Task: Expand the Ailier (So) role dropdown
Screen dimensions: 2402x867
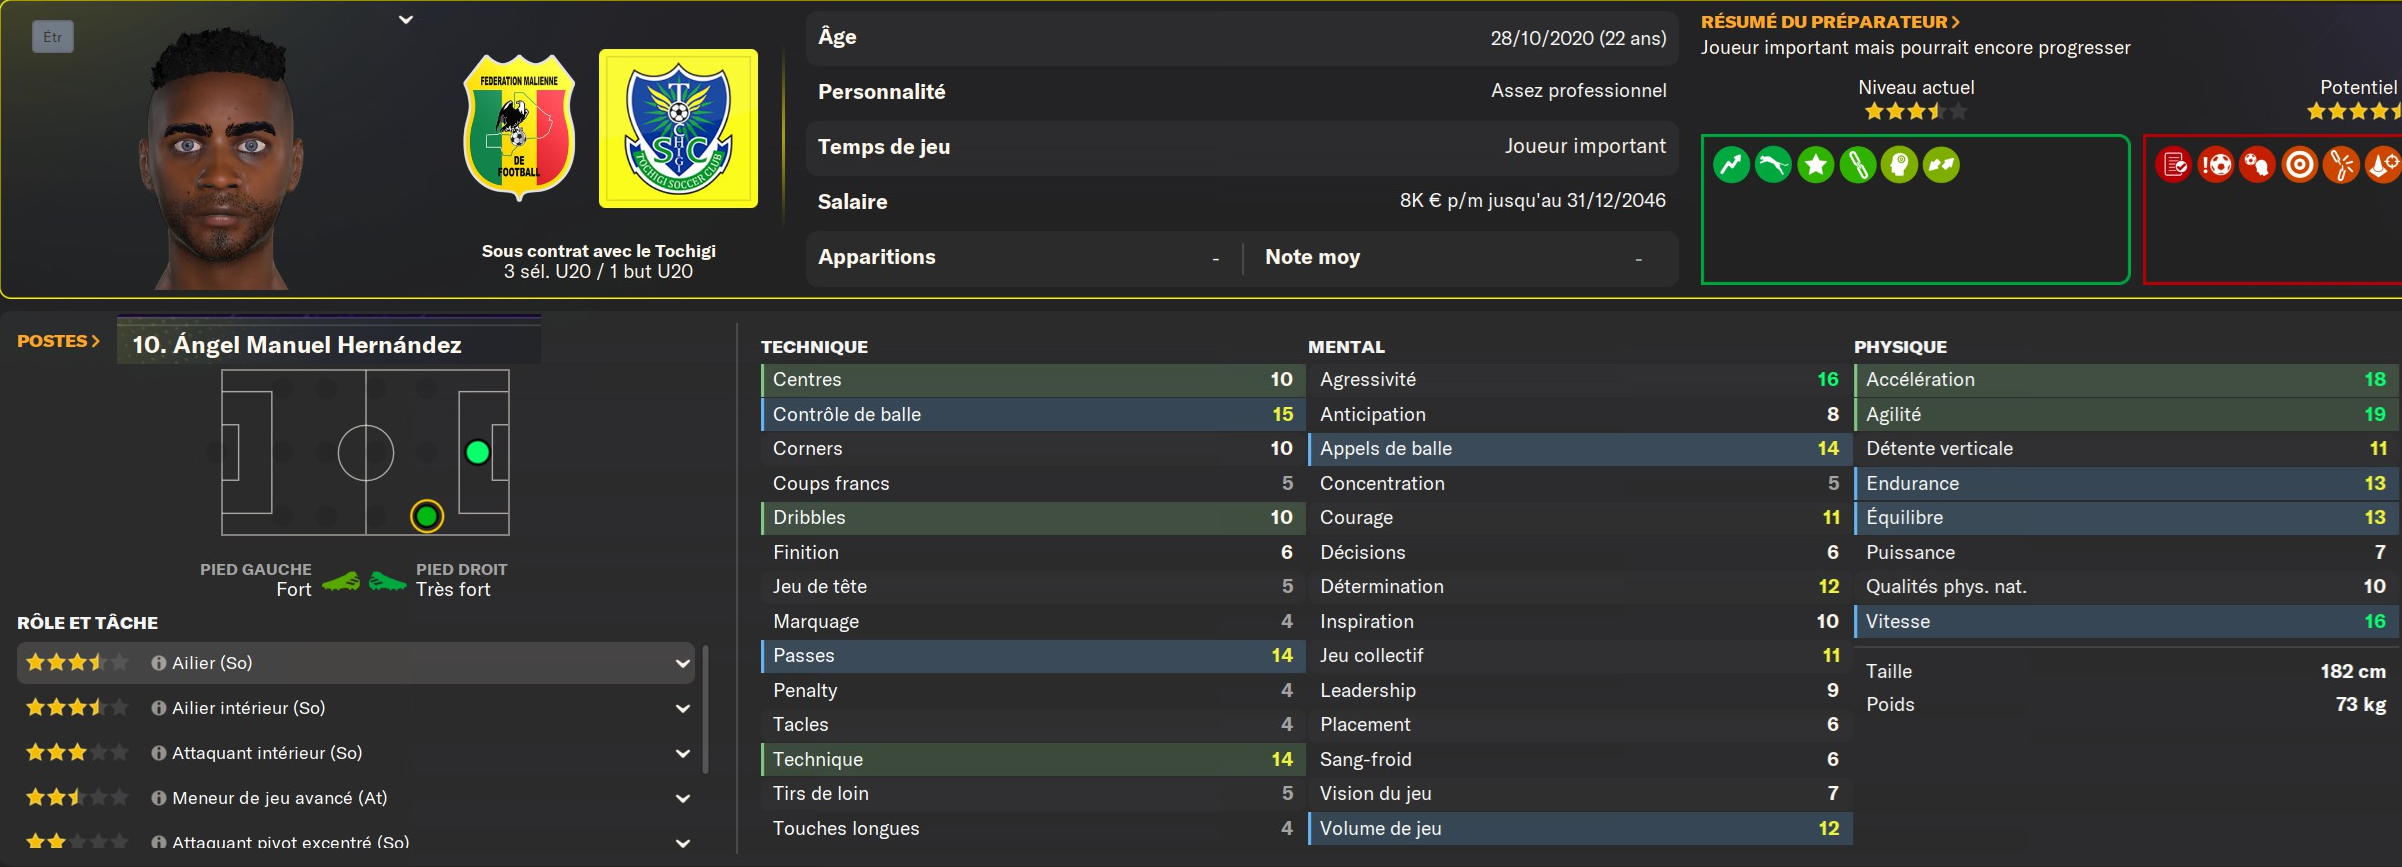Action: point(682,663)
